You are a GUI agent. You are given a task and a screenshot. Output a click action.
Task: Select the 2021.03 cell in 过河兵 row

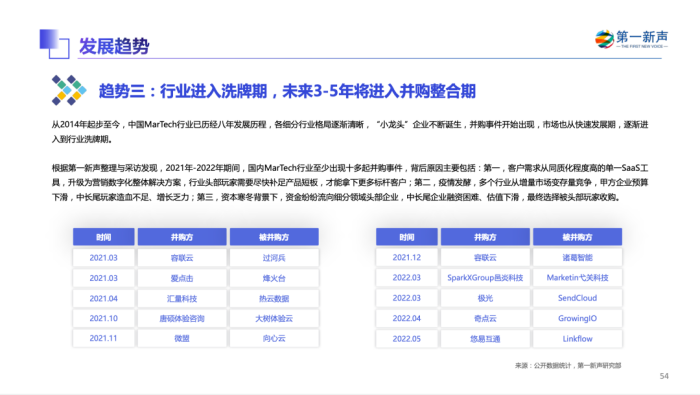(104, 258)
